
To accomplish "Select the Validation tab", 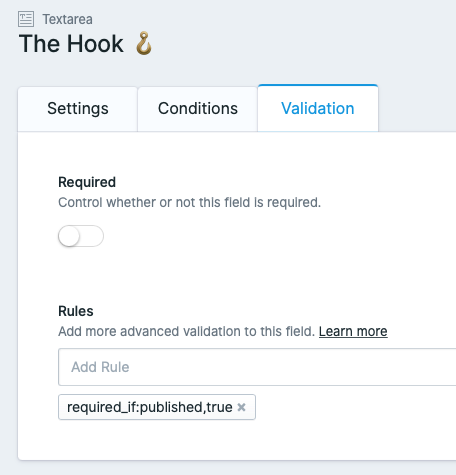I will pos(318,108).
